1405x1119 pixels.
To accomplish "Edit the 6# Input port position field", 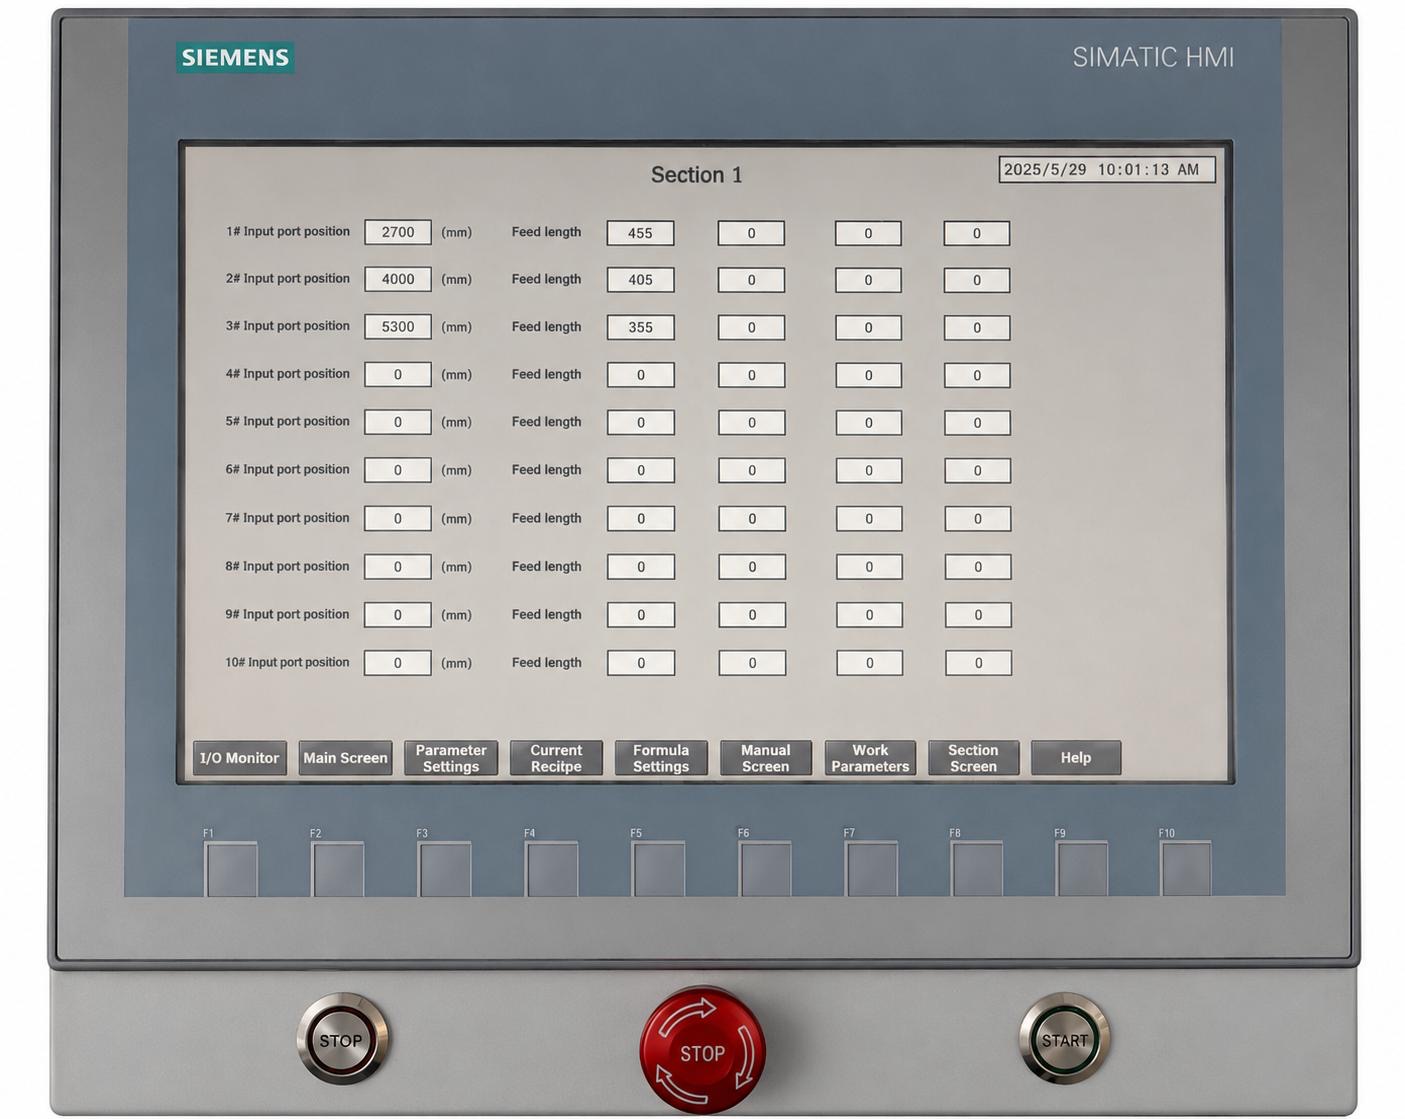I will [x=398, y=470].
